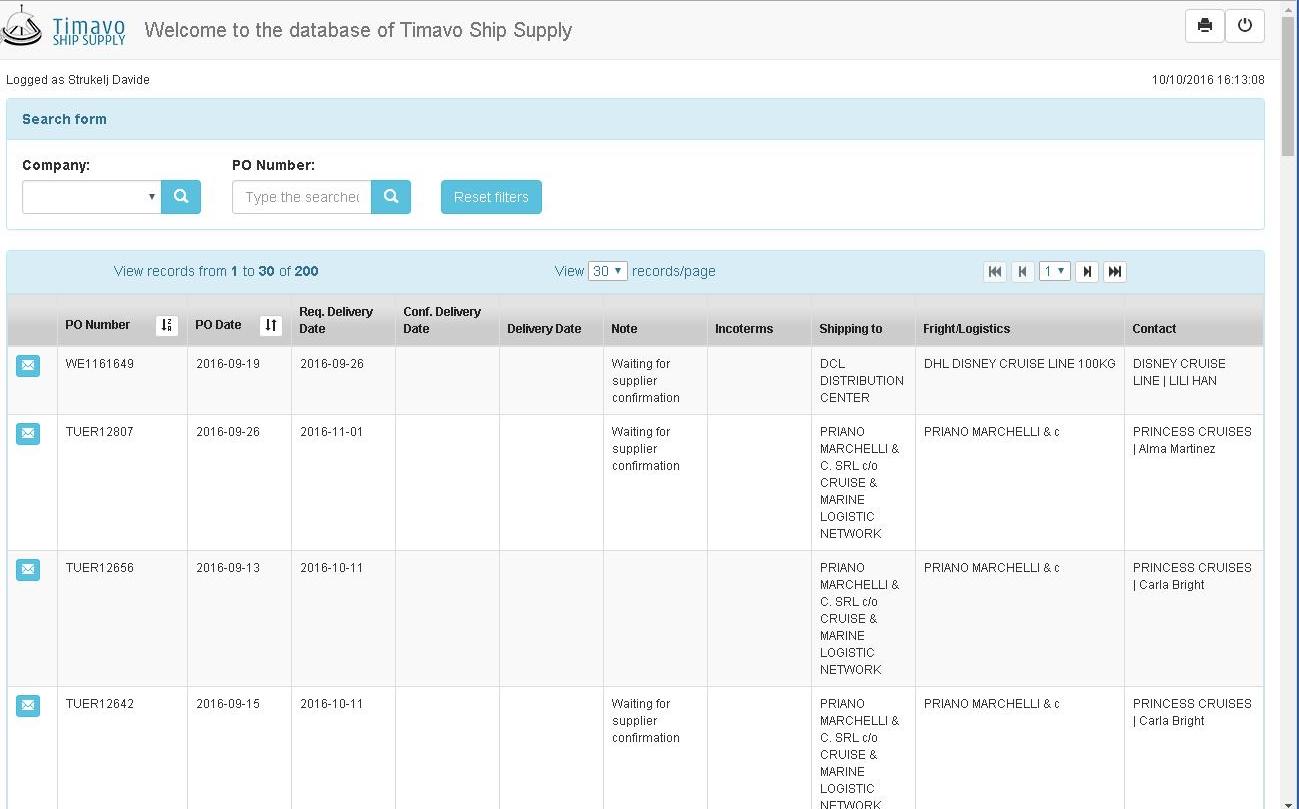Go to next page of records

(1087, 271)
